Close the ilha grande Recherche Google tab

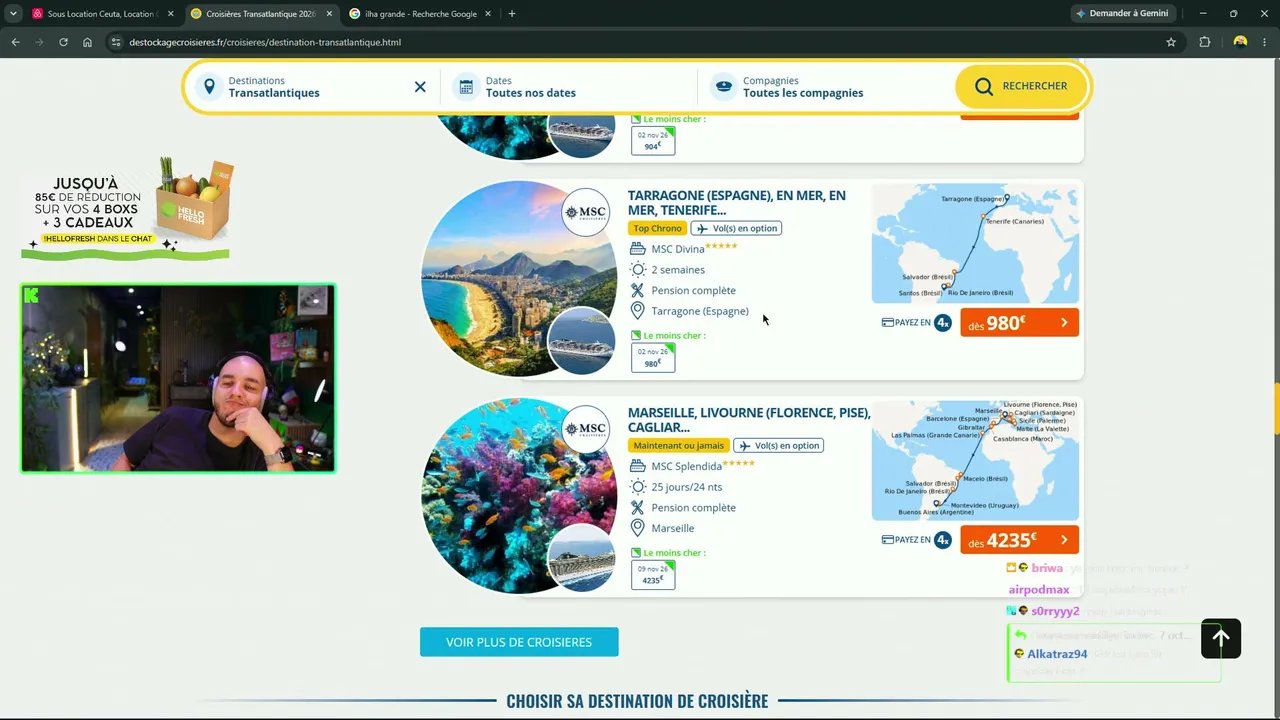click(x=489, y=14)
